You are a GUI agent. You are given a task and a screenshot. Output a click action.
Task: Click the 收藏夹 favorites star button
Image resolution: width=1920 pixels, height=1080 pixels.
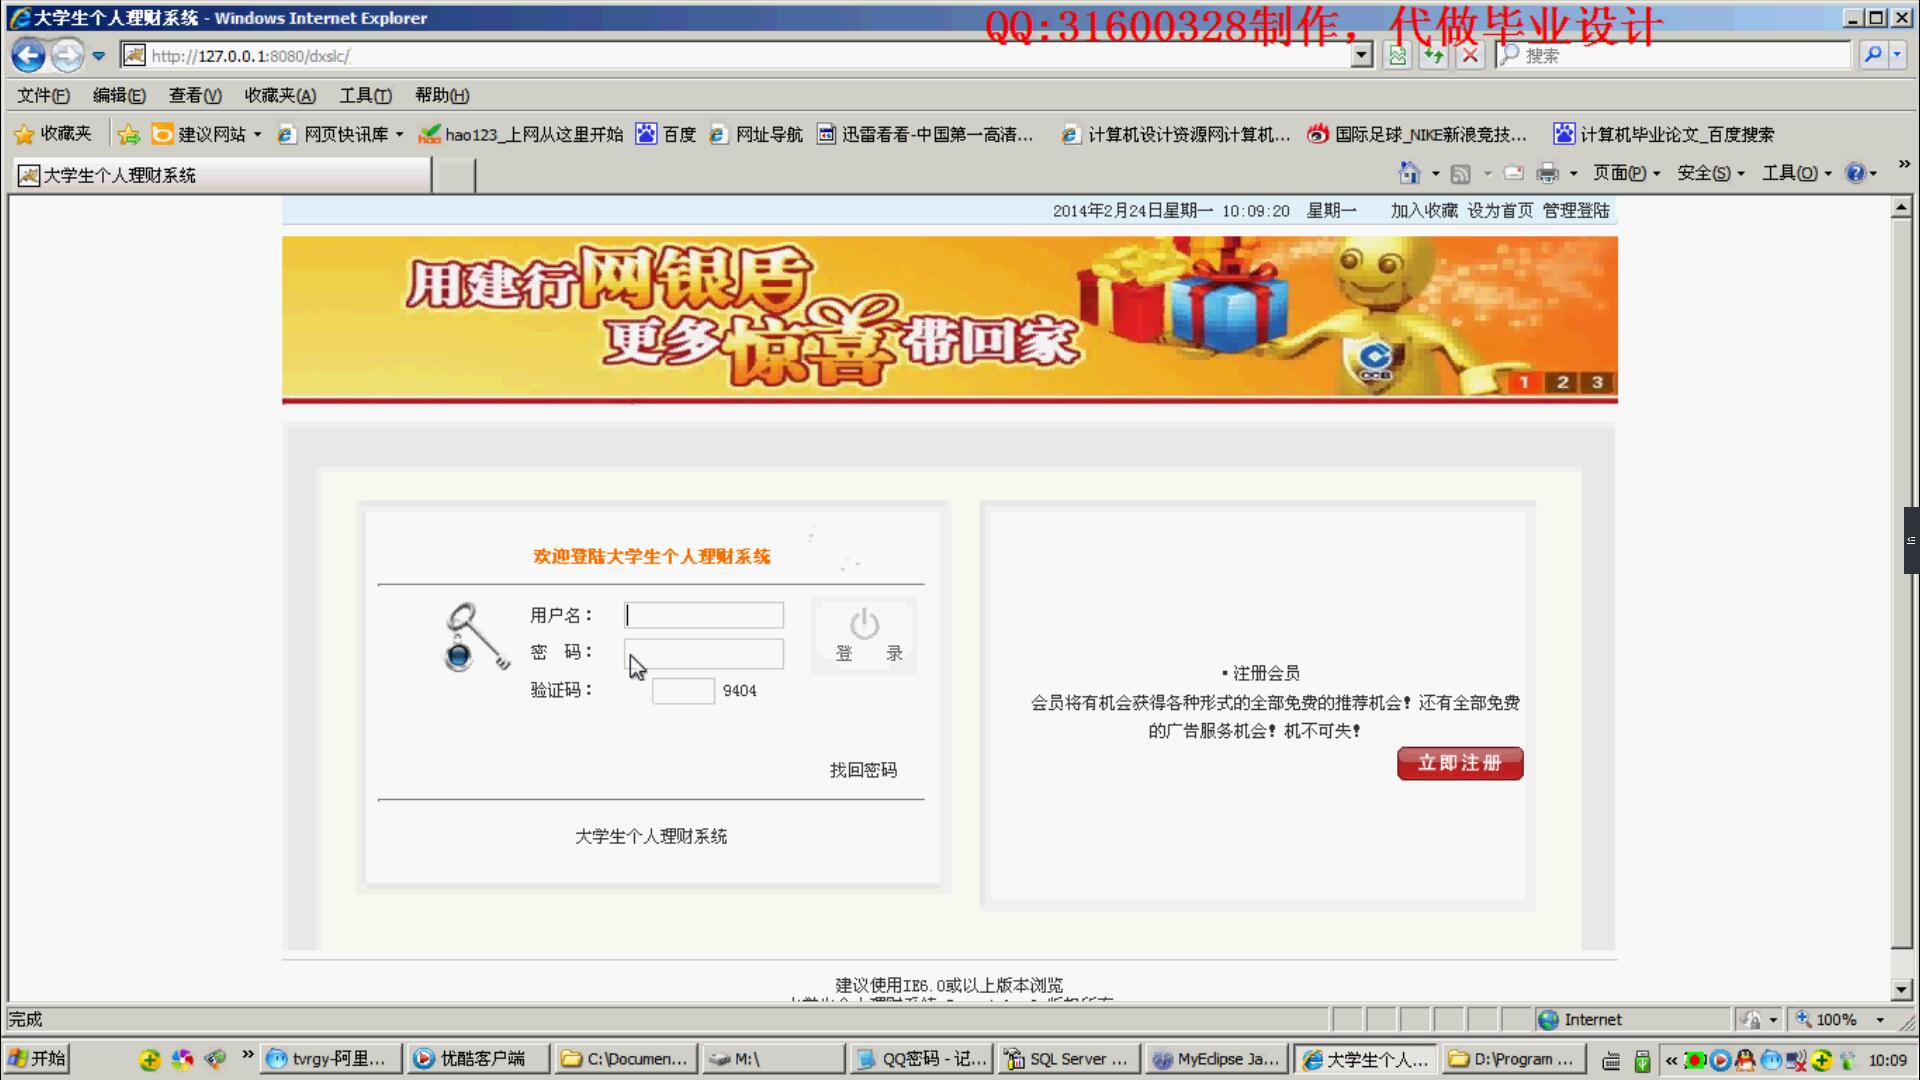[x=53, y=134]
